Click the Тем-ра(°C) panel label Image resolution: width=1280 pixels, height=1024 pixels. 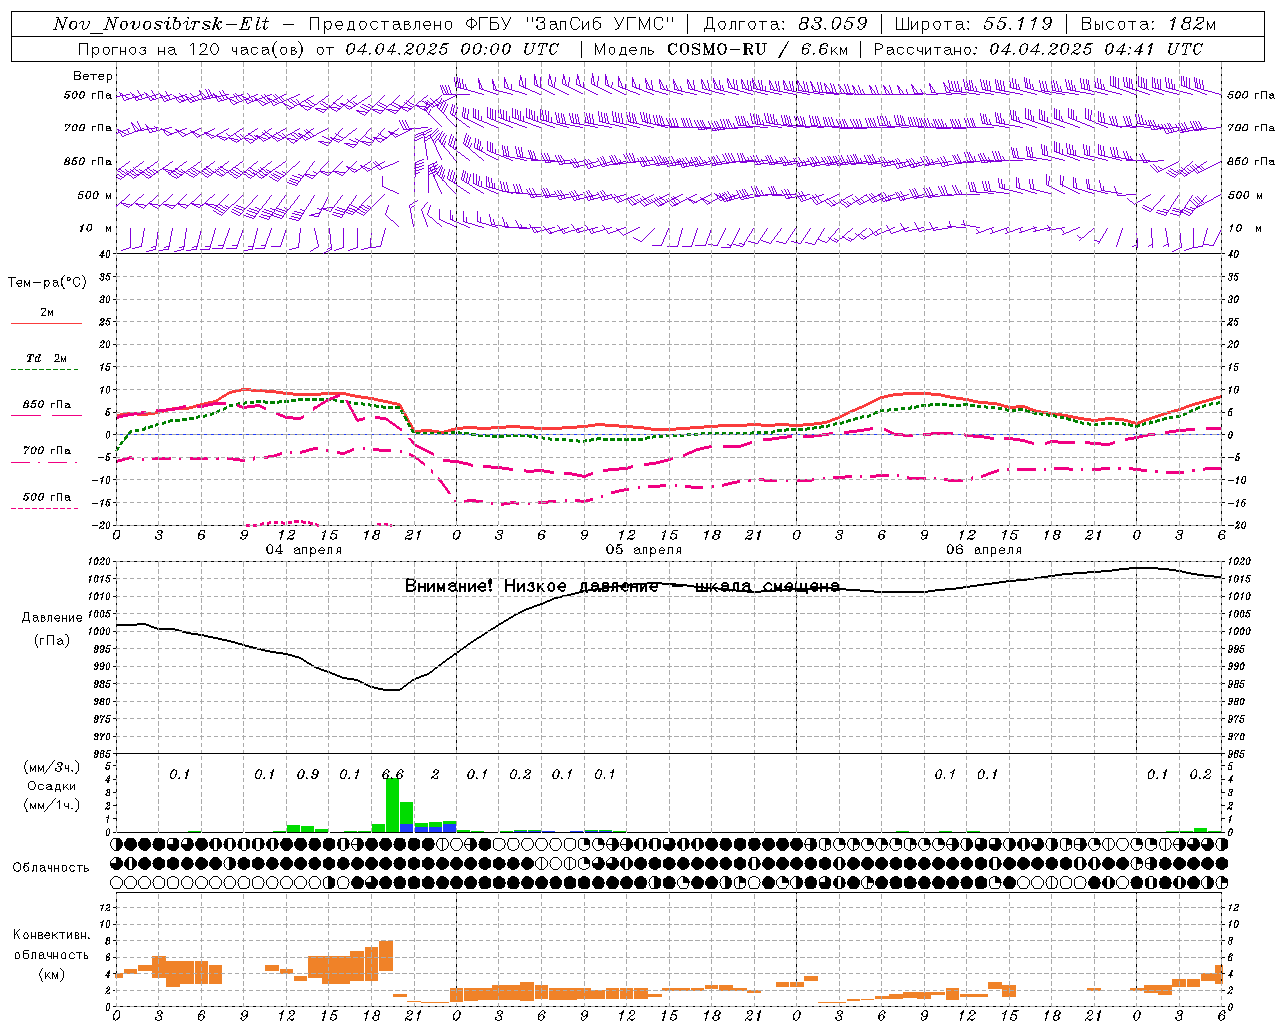47,283
